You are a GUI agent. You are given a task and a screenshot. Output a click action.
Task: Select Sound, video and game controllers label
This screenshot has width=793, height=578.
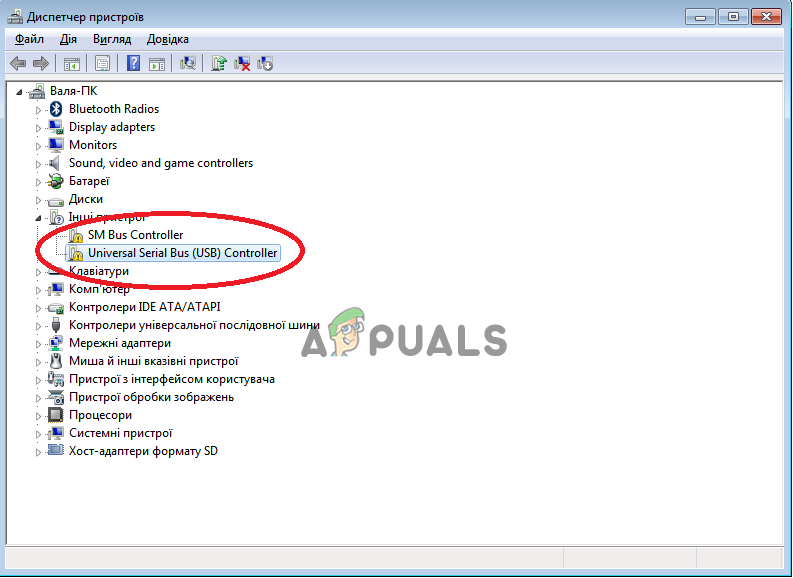(161, 163)
